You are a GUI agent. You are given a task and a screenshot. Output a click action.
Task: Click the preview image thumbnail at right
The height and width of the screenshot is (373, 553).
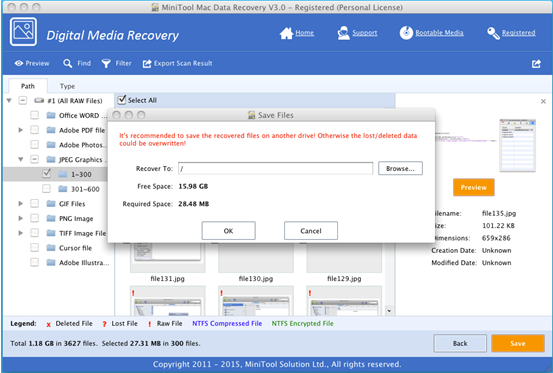(517, 145)
